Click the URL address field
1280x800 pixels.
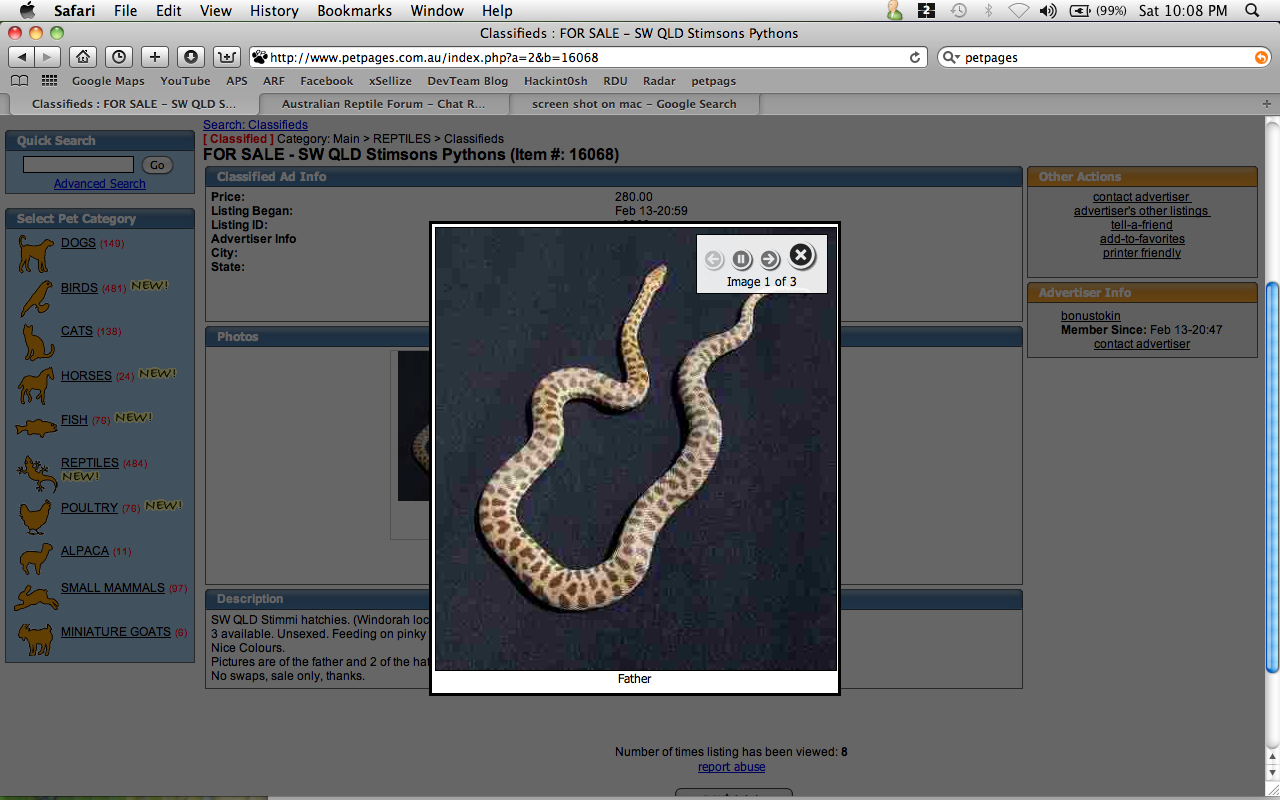point(587,58)
